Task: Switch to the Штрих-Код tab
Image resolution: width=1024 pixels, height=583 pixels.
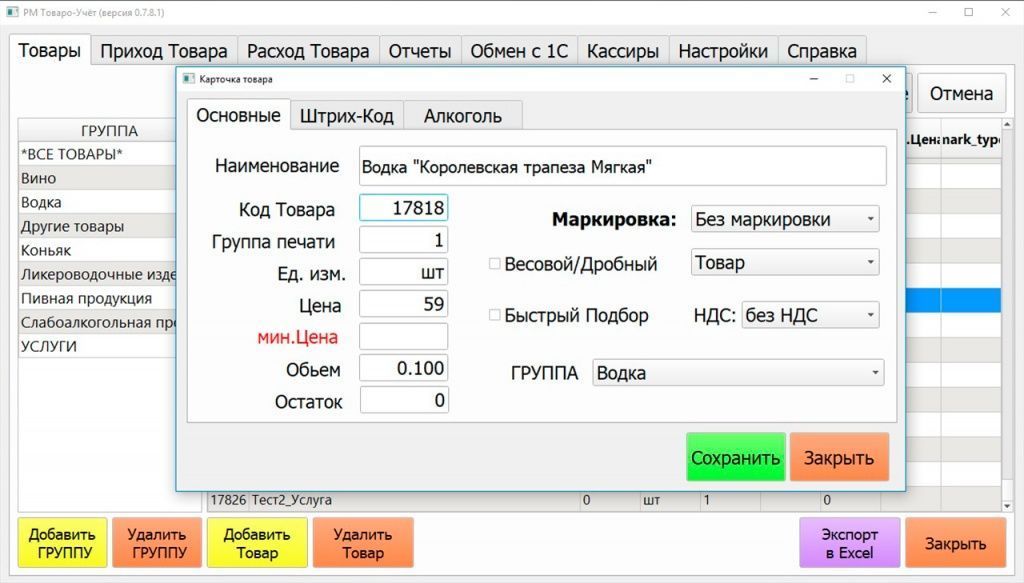Action: click(x=347, y=116)
